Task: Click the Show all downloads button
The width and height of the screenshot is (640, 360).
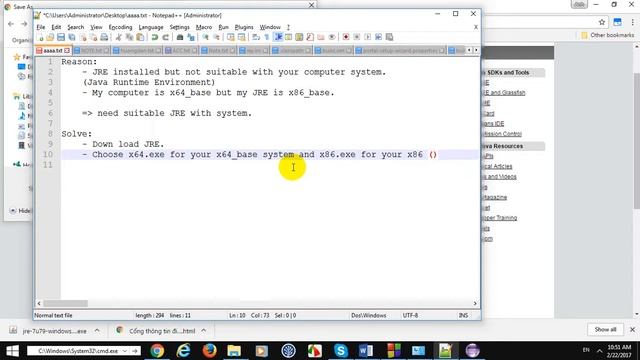Action: [x=605, y=329]
